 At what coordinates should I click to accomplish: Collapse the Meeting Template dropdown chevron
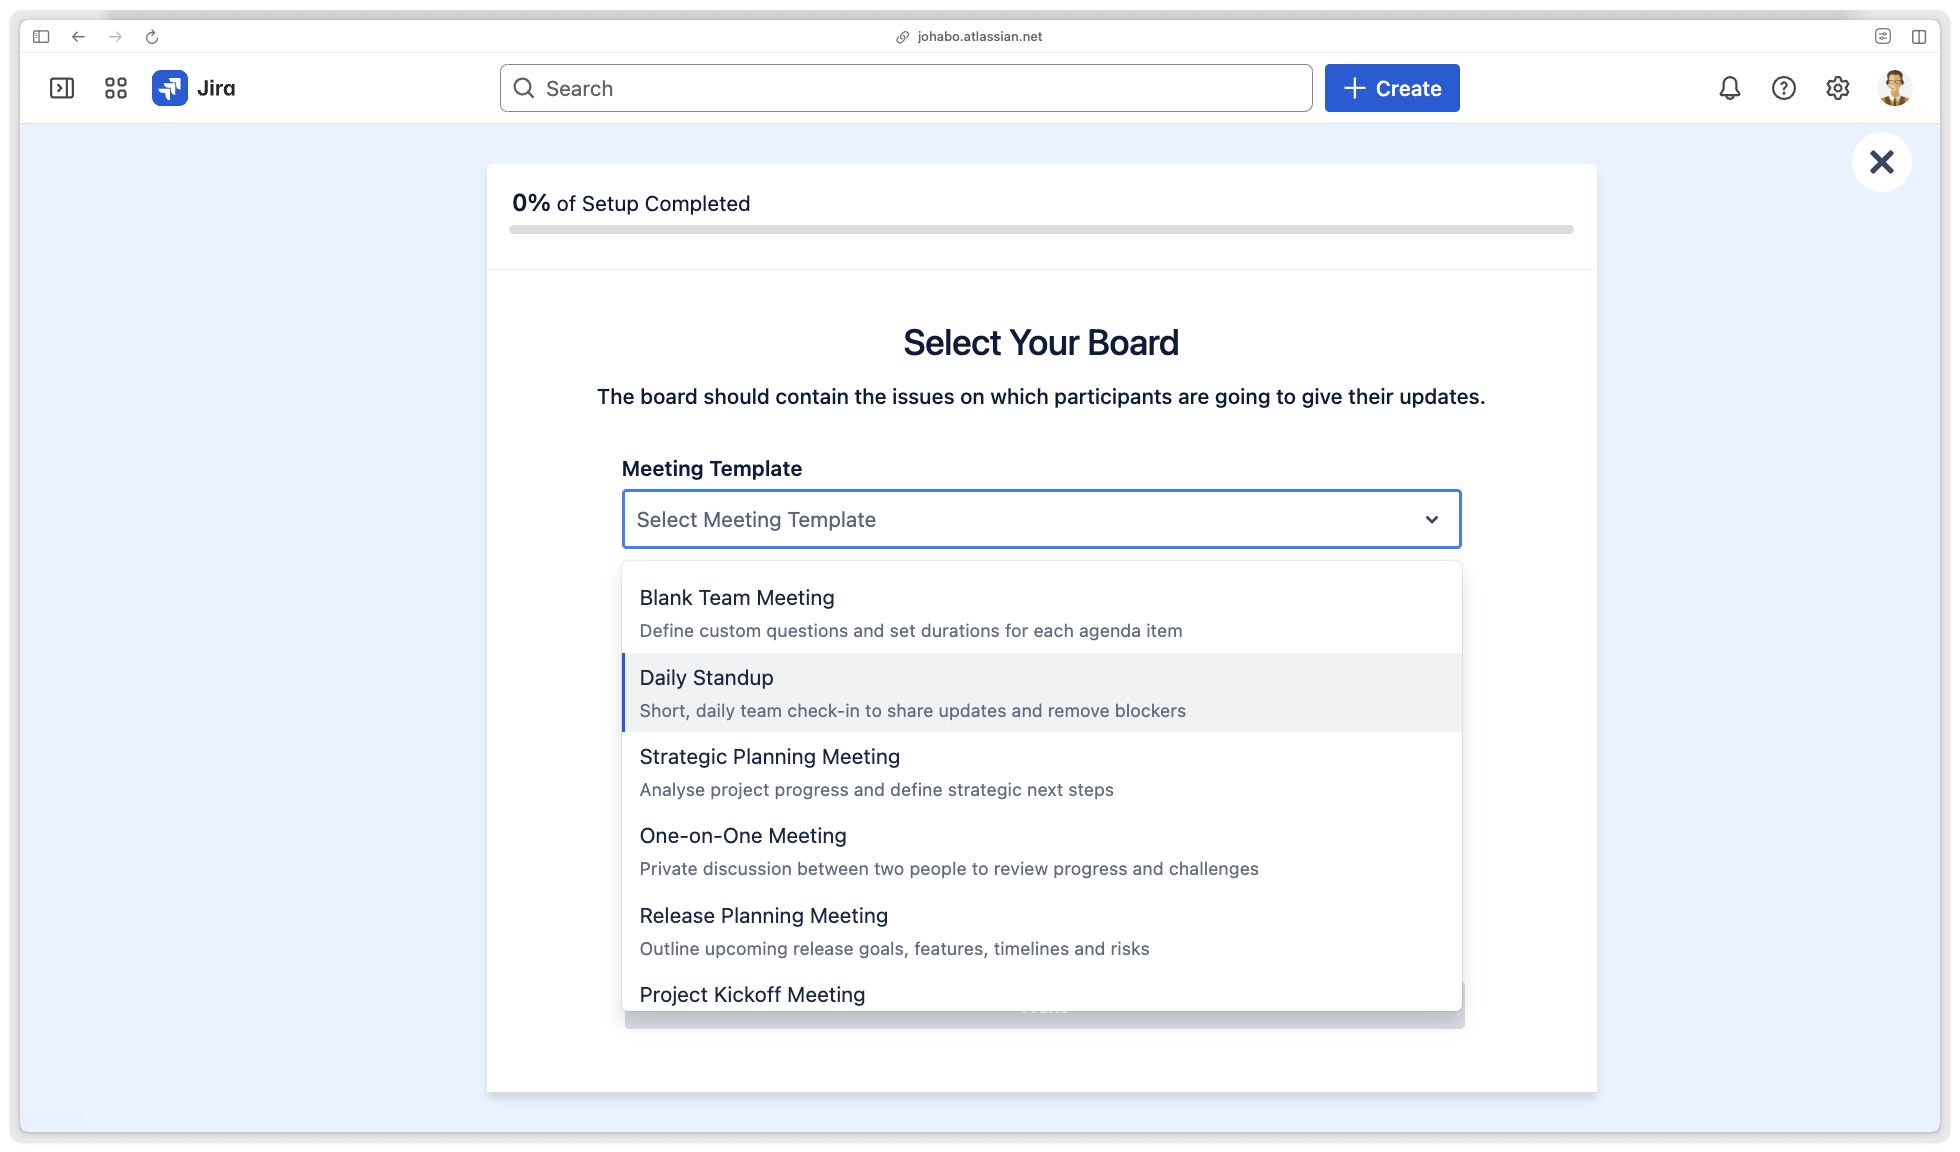[1431, 520]
